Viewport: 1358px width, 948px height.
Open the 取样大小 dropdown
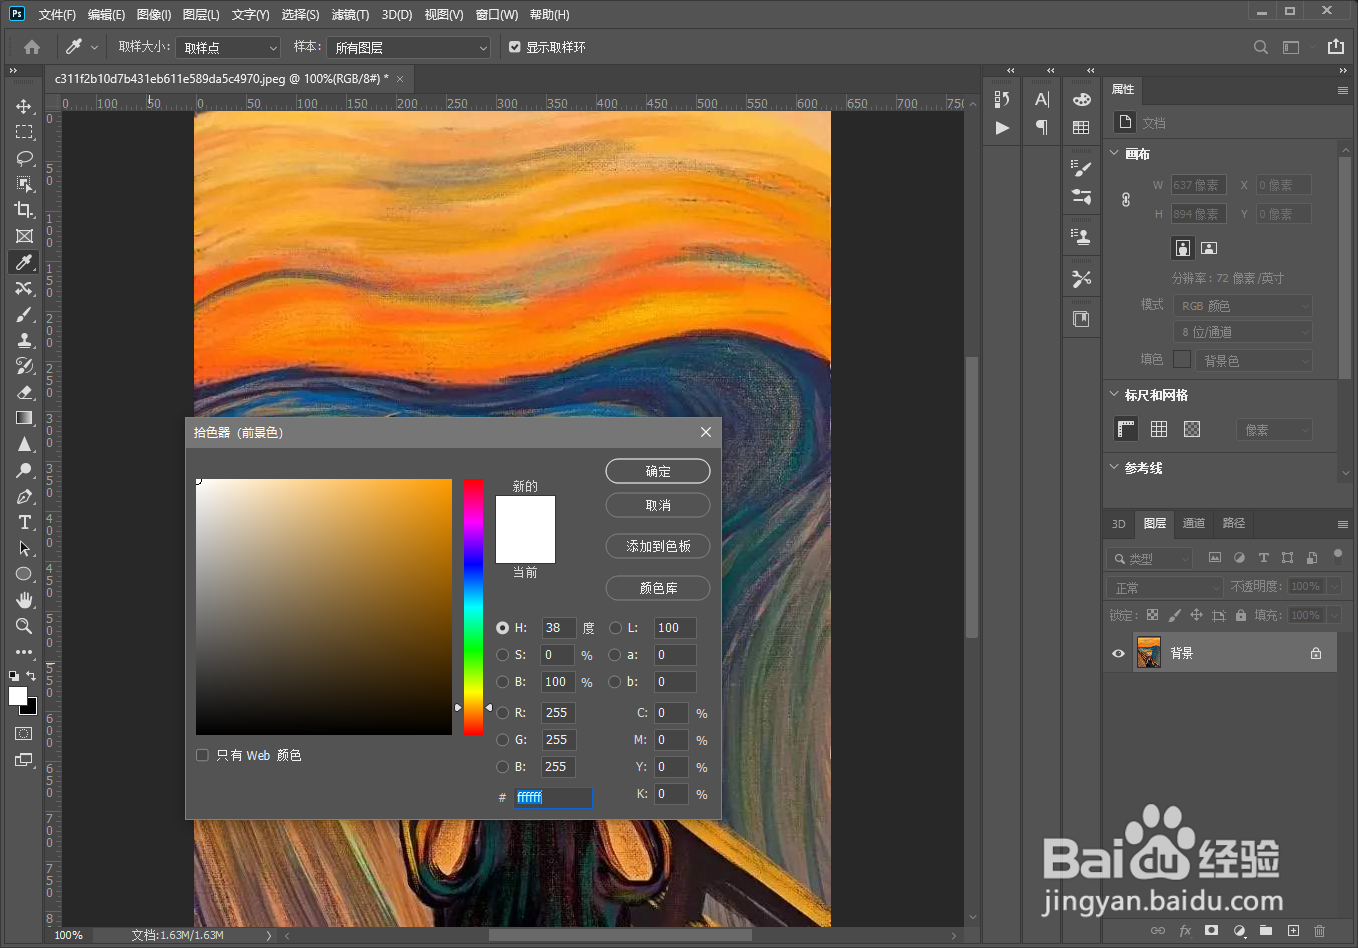point(229,47)
